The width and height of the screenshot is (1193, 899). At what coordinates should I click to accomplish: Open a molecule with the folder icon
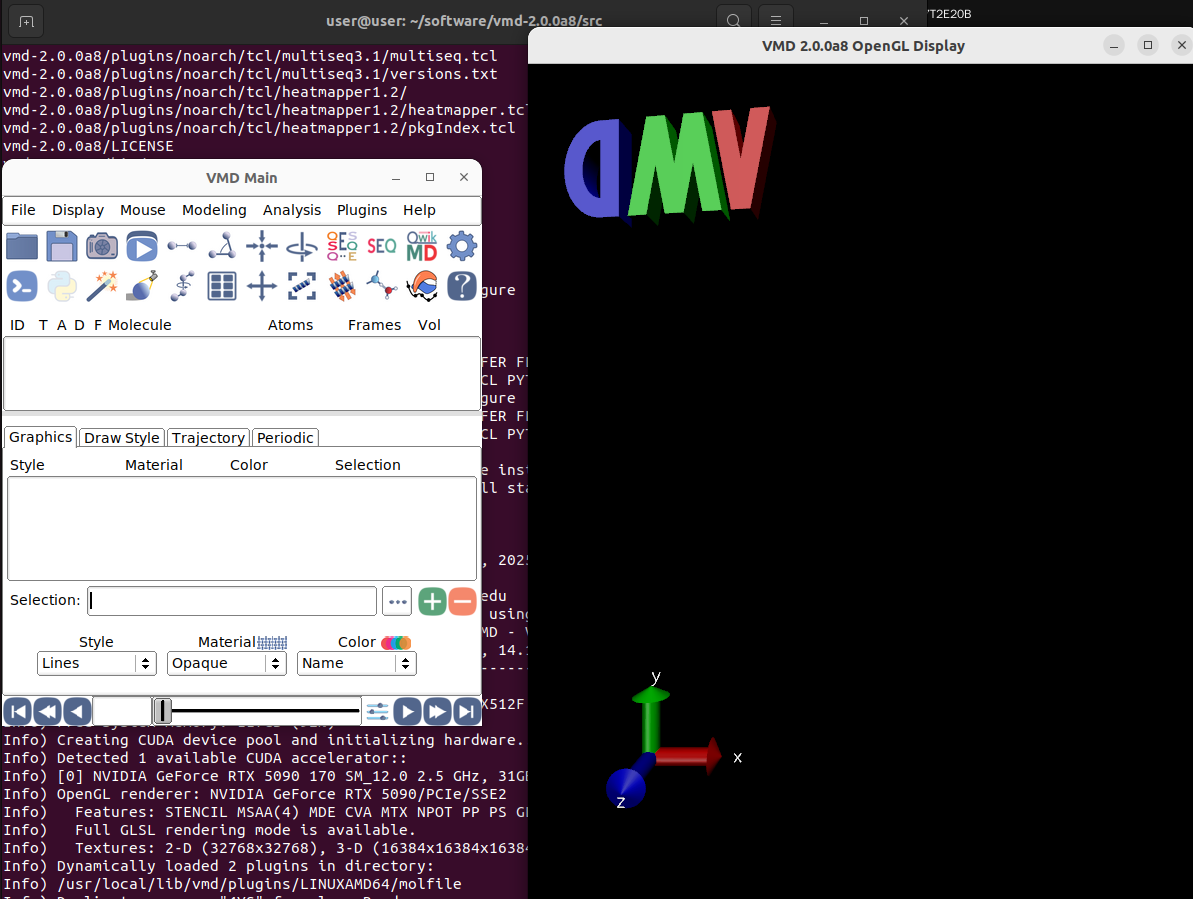22,246
